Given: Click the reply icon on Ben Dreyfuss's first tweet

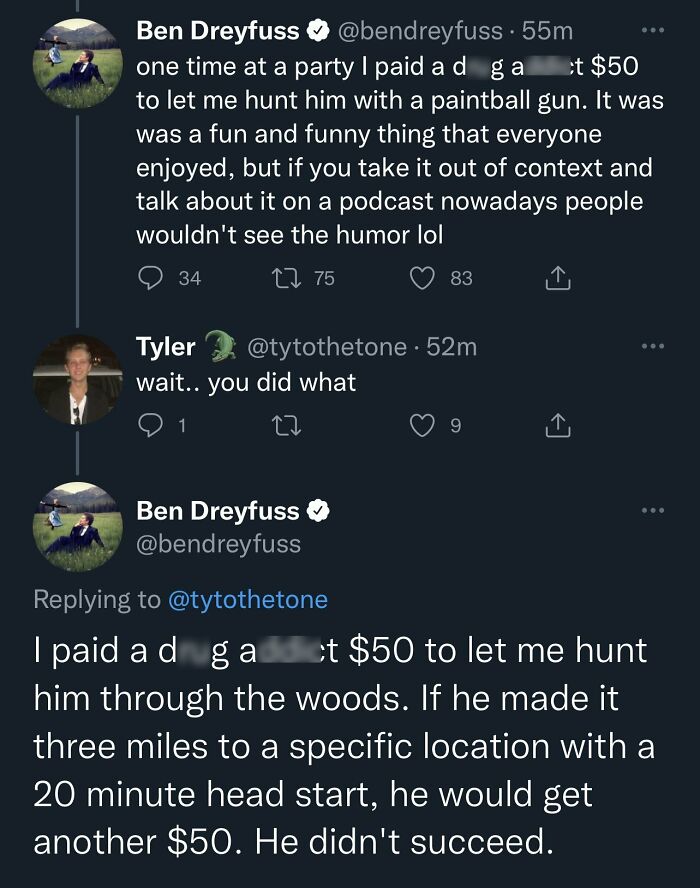Looking at the screenshot, I should (151, 278).
